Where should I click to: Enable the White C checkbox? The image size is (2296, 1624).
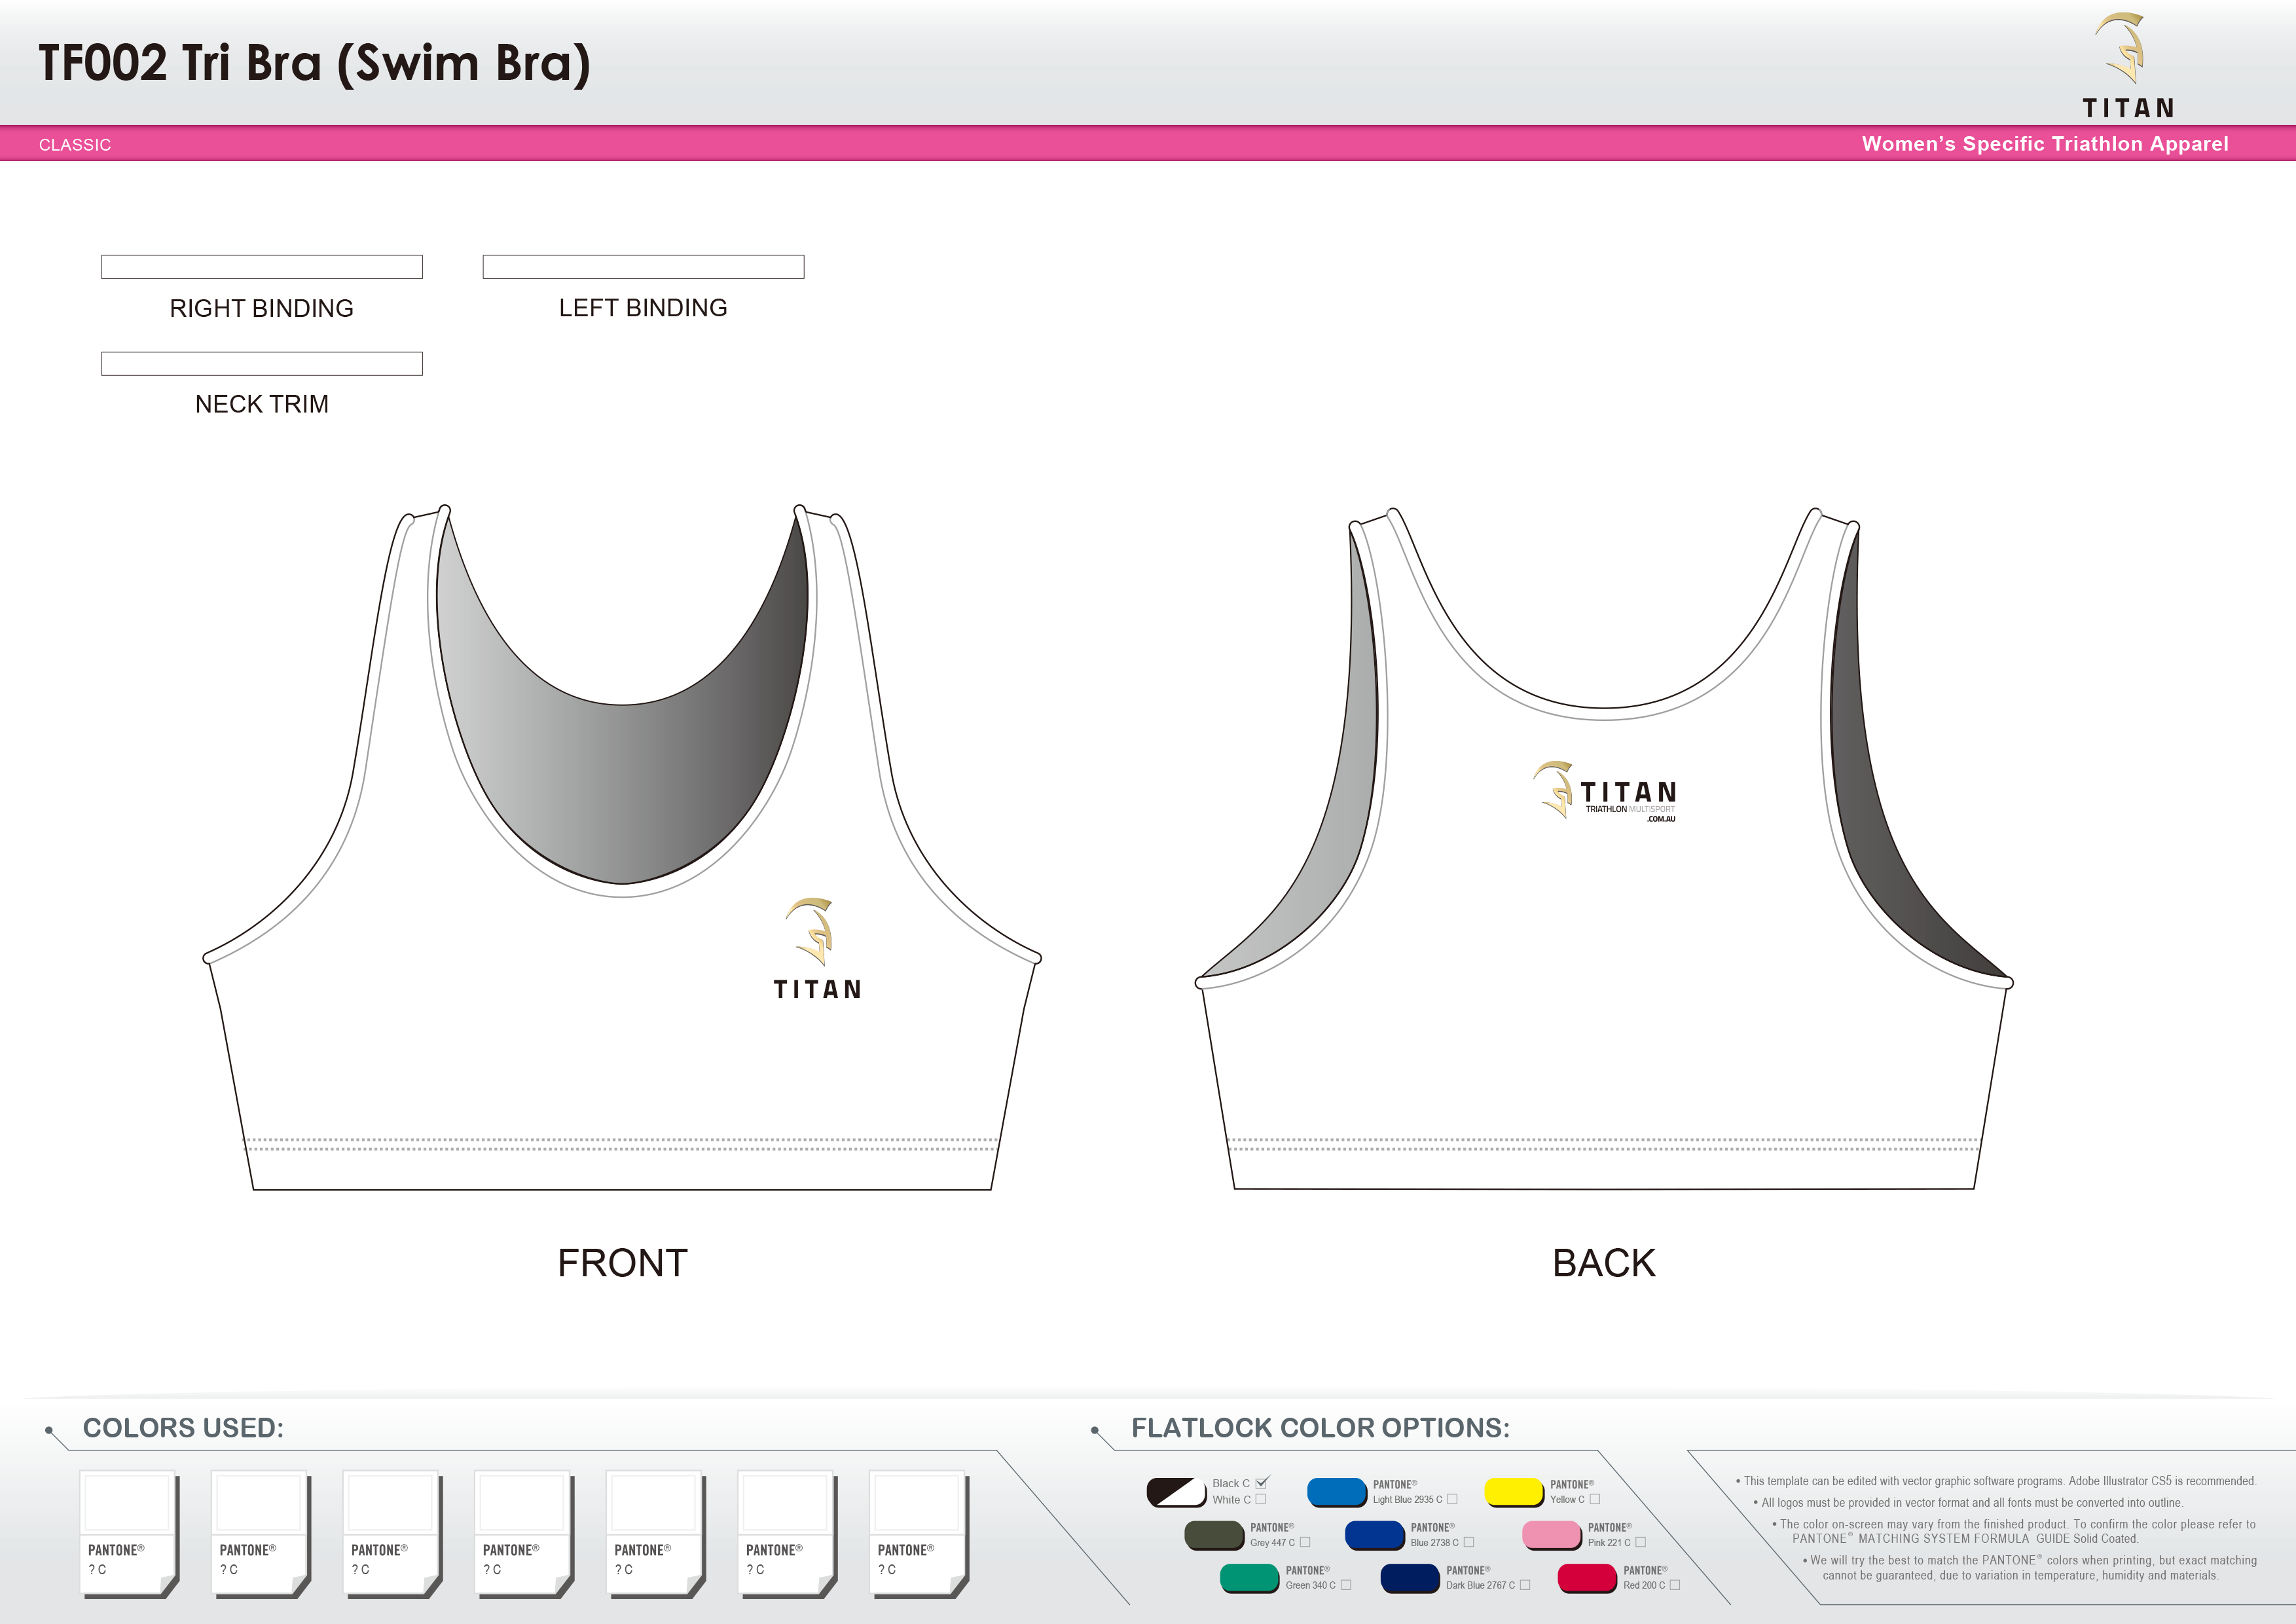pyautogui.click(x=1260, y=1500)
